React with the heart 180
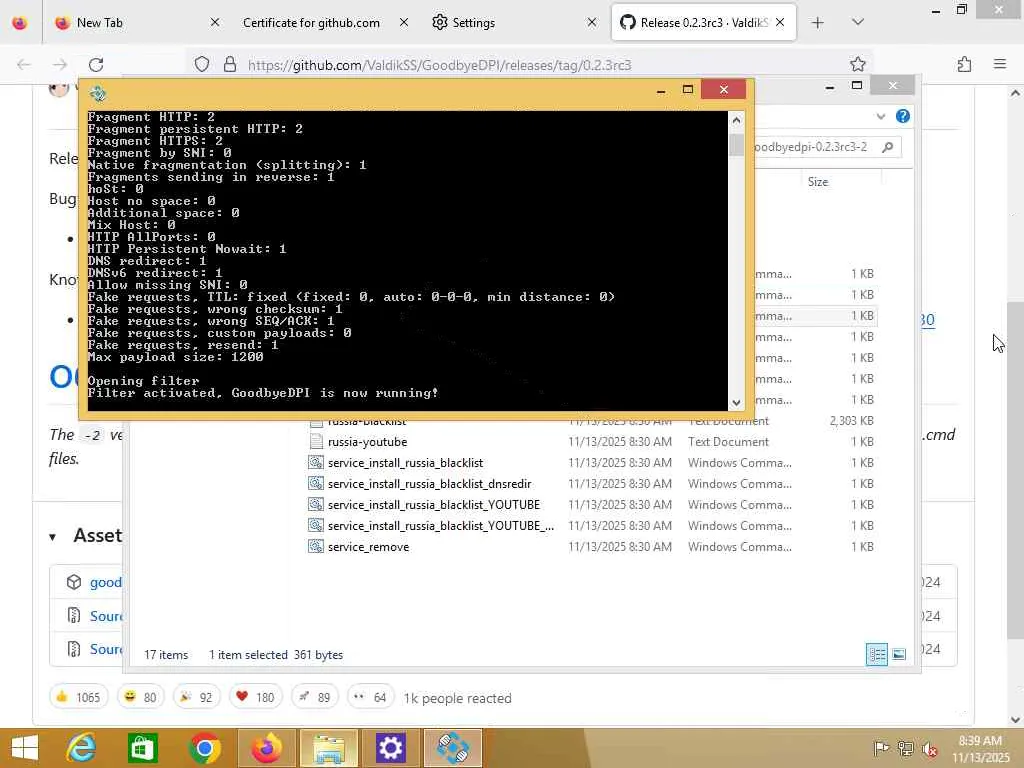This screenshot has width=1024, height=768. (x=255, y=697)
